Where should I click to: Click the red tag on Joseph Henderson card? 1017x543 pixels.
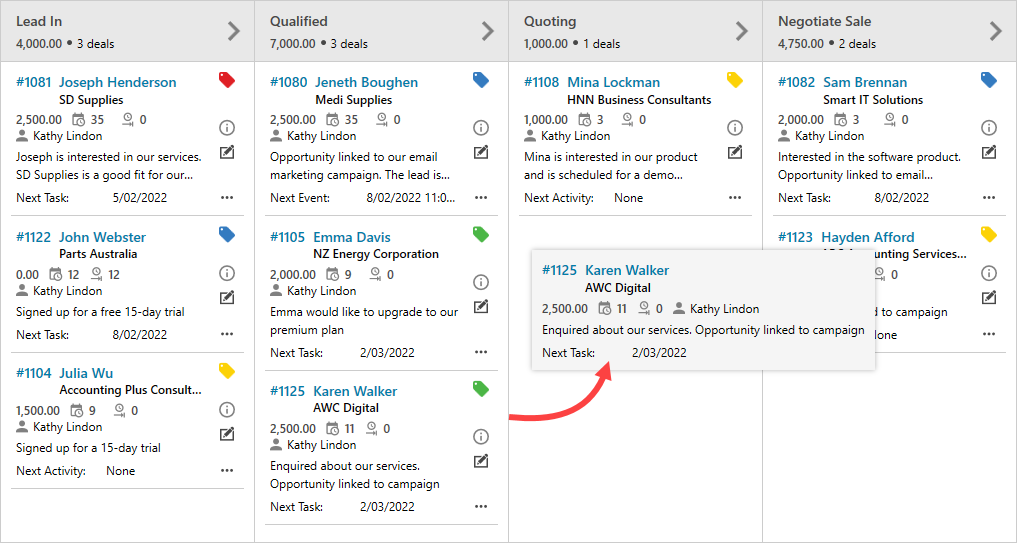227,80
